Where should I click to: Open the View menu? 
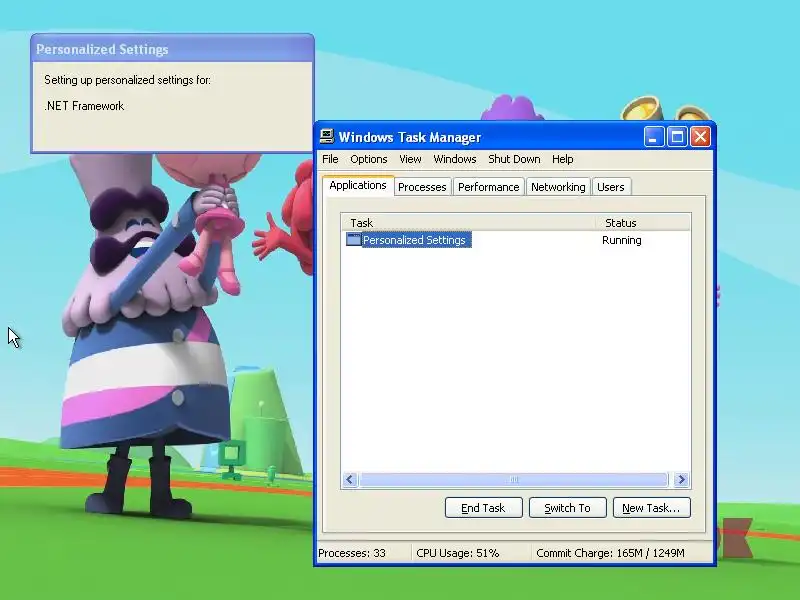(410, 159)
